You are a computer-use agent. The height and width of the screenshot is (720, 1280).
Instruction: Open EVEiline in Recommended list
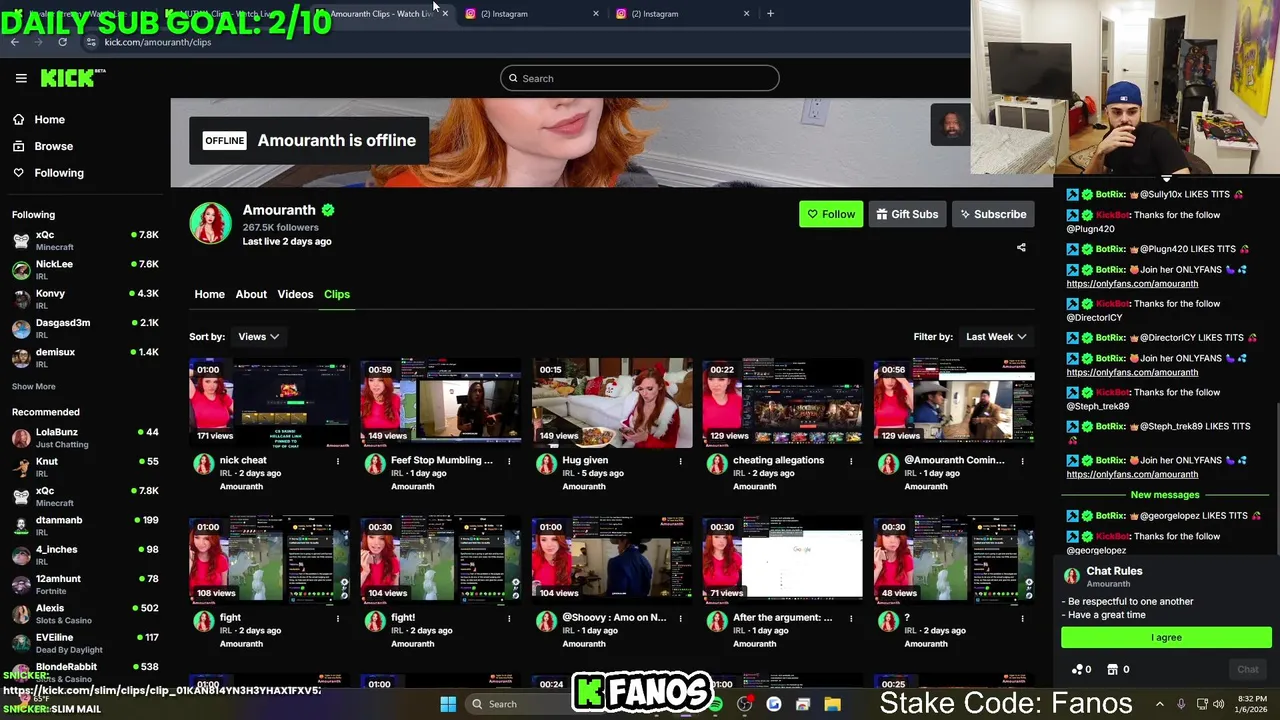point(85,642)
